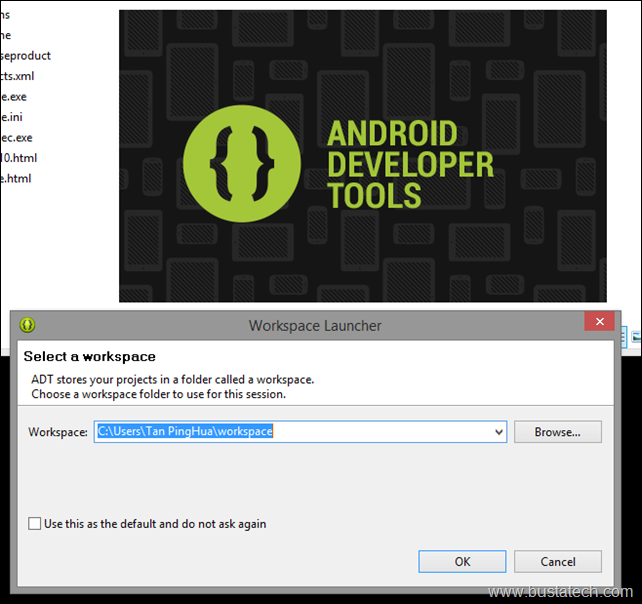Select the 'e.exe' file in background list

coord(14,97)
